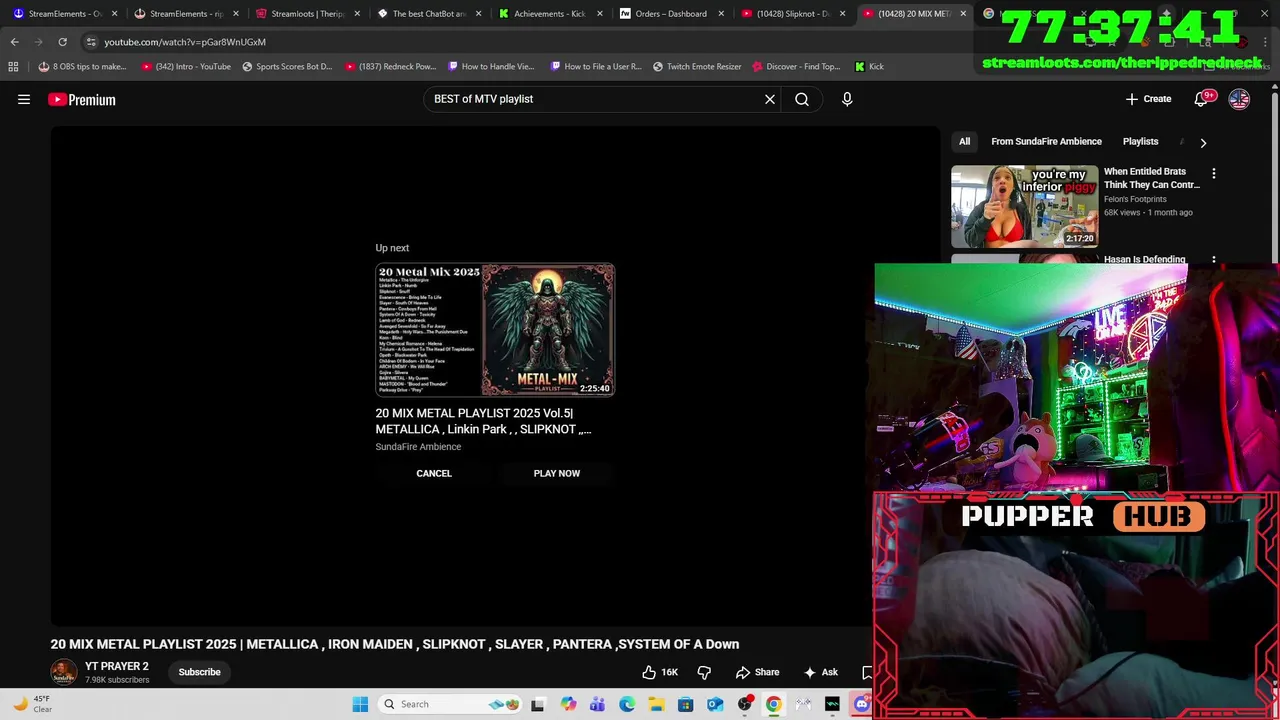This screenshot has height=720, width=1280.
Task: Open Microsoft Edge from the taskbar
Action: pyautogui.click(x=627, y=704)
